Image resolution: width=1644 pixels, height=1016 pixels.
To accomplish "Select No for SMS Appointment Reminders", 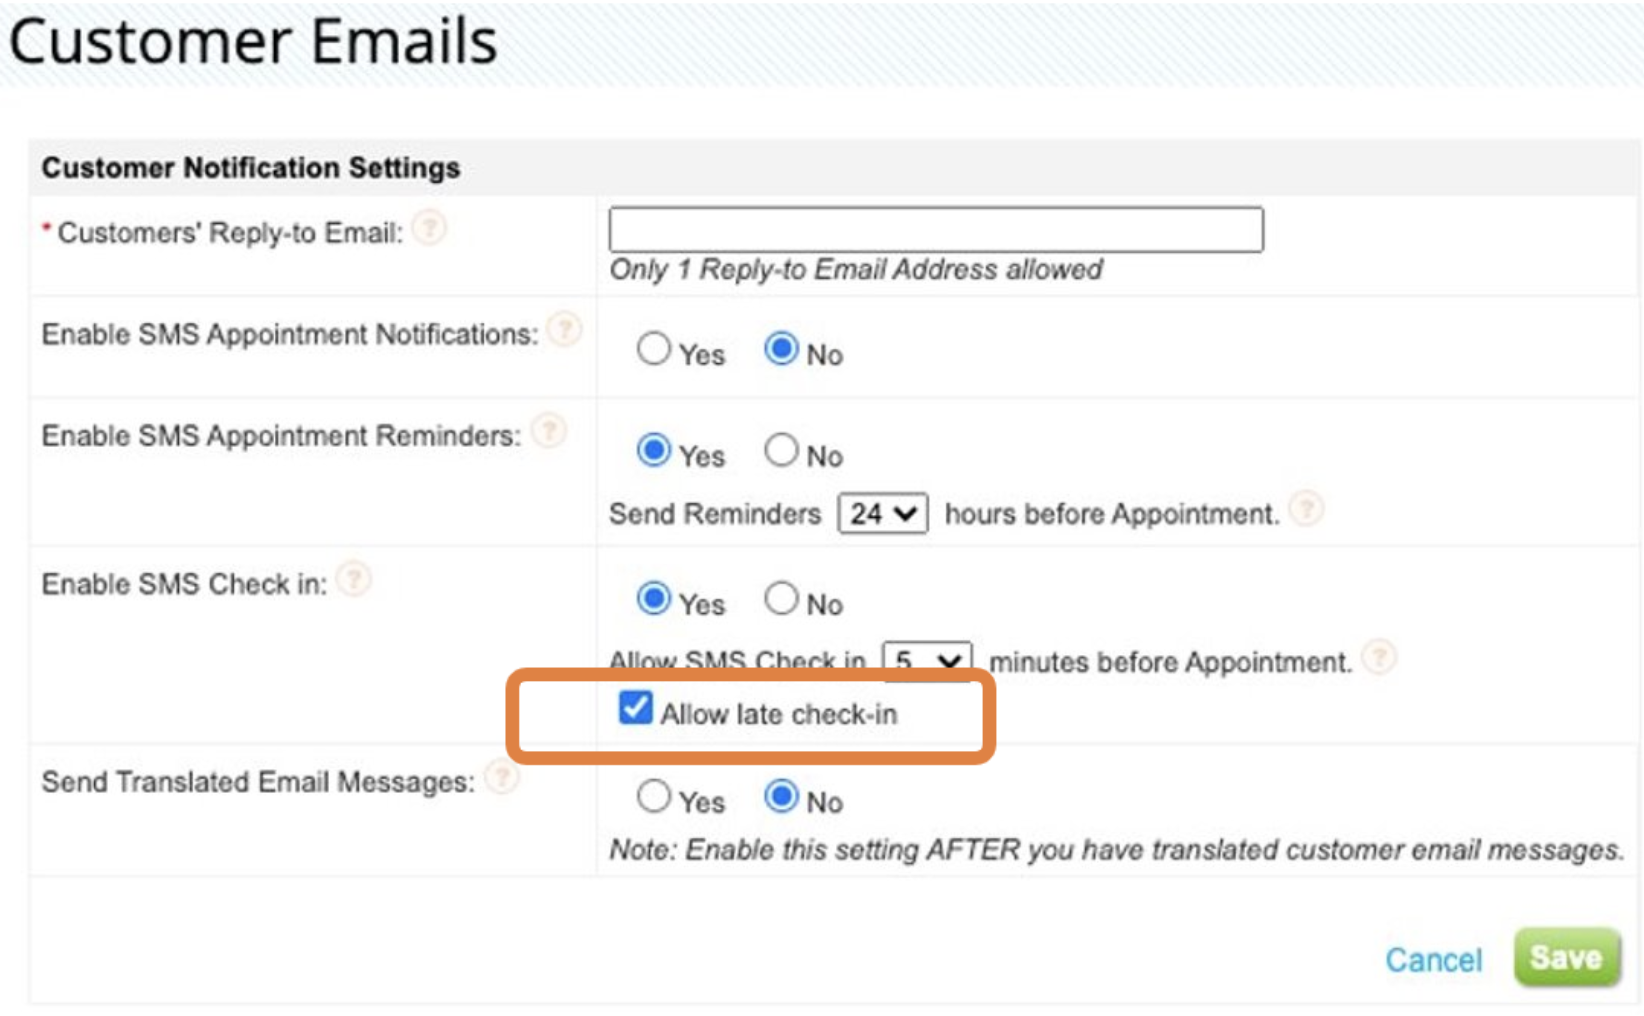I will pyautogui.click(x=781, y=451).
